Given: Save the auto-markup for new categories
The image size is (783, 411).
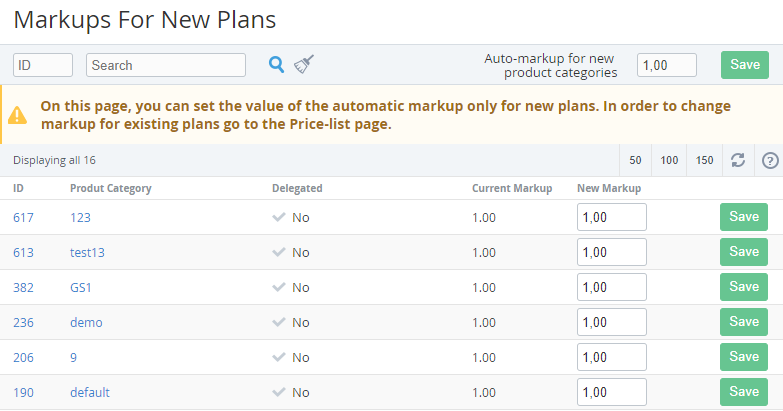Looking at the screenshot, I should tap(744, 65).
